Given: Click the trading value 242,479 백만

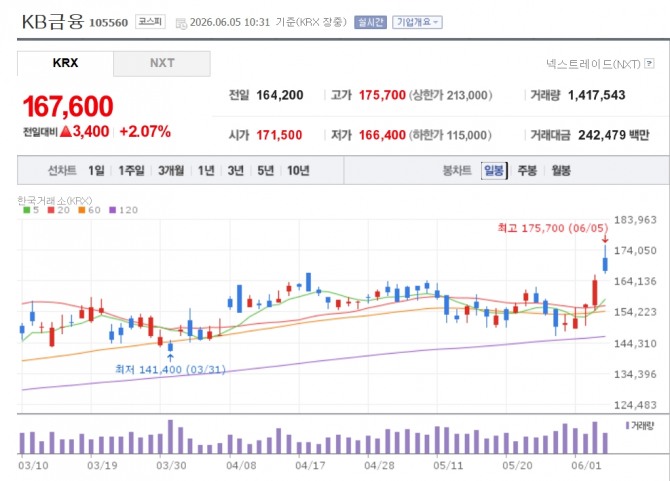Looking at the screenshot, I should [x=614, y=135].
